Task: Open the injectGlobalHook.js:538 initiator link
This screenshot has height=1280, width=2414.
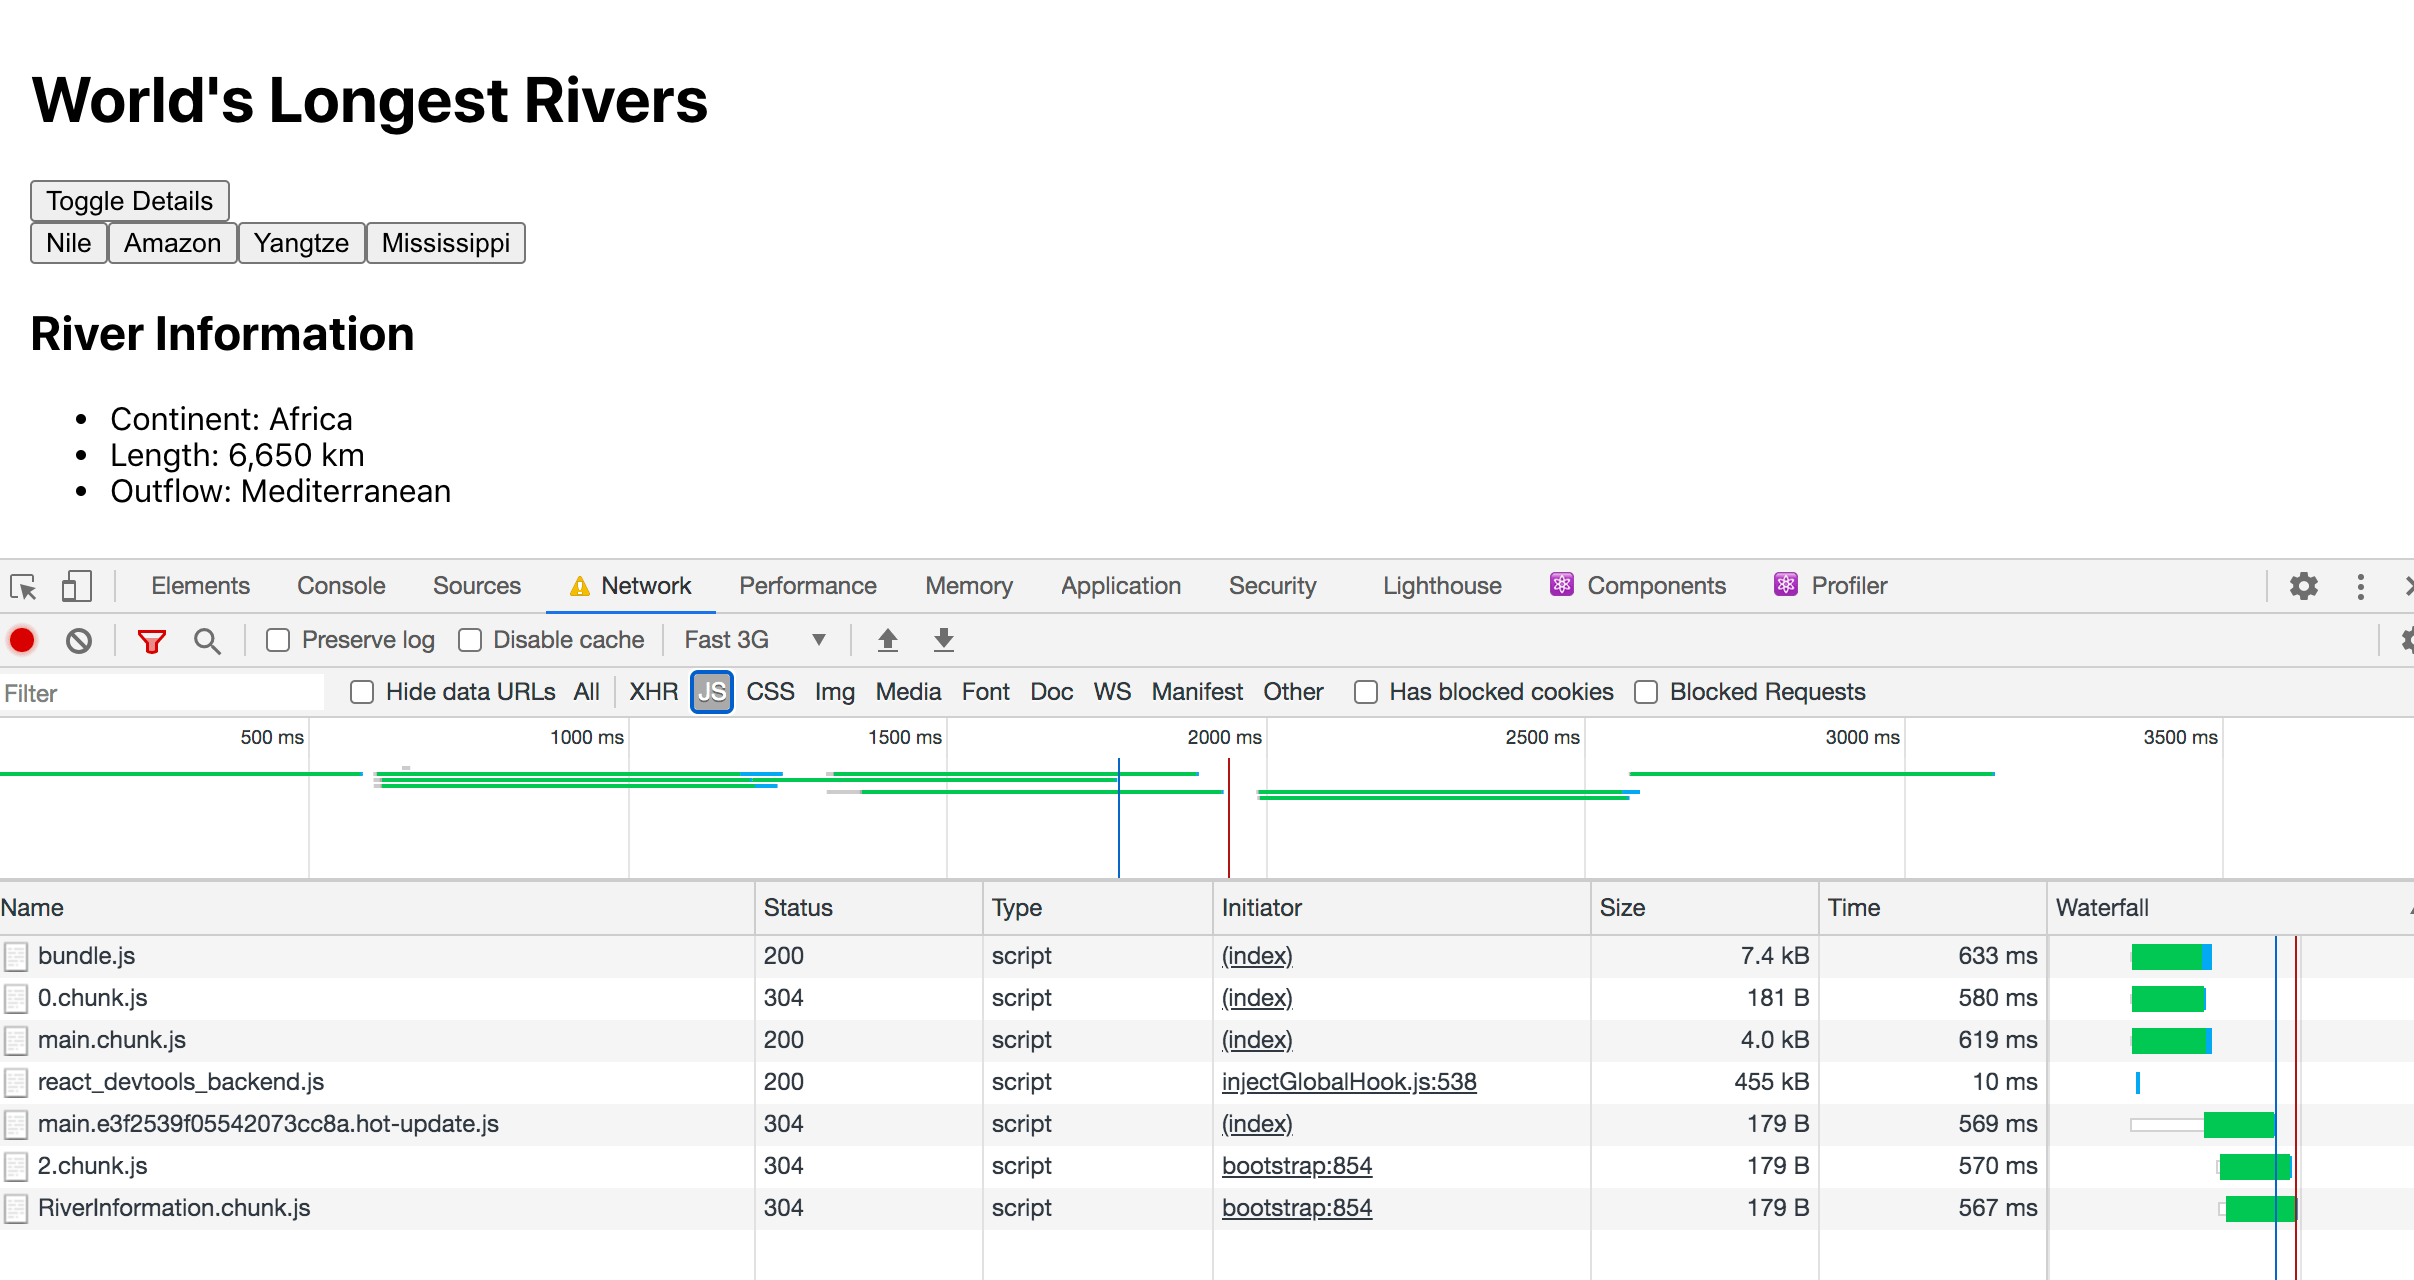Action: [x=1349, y=1082]
